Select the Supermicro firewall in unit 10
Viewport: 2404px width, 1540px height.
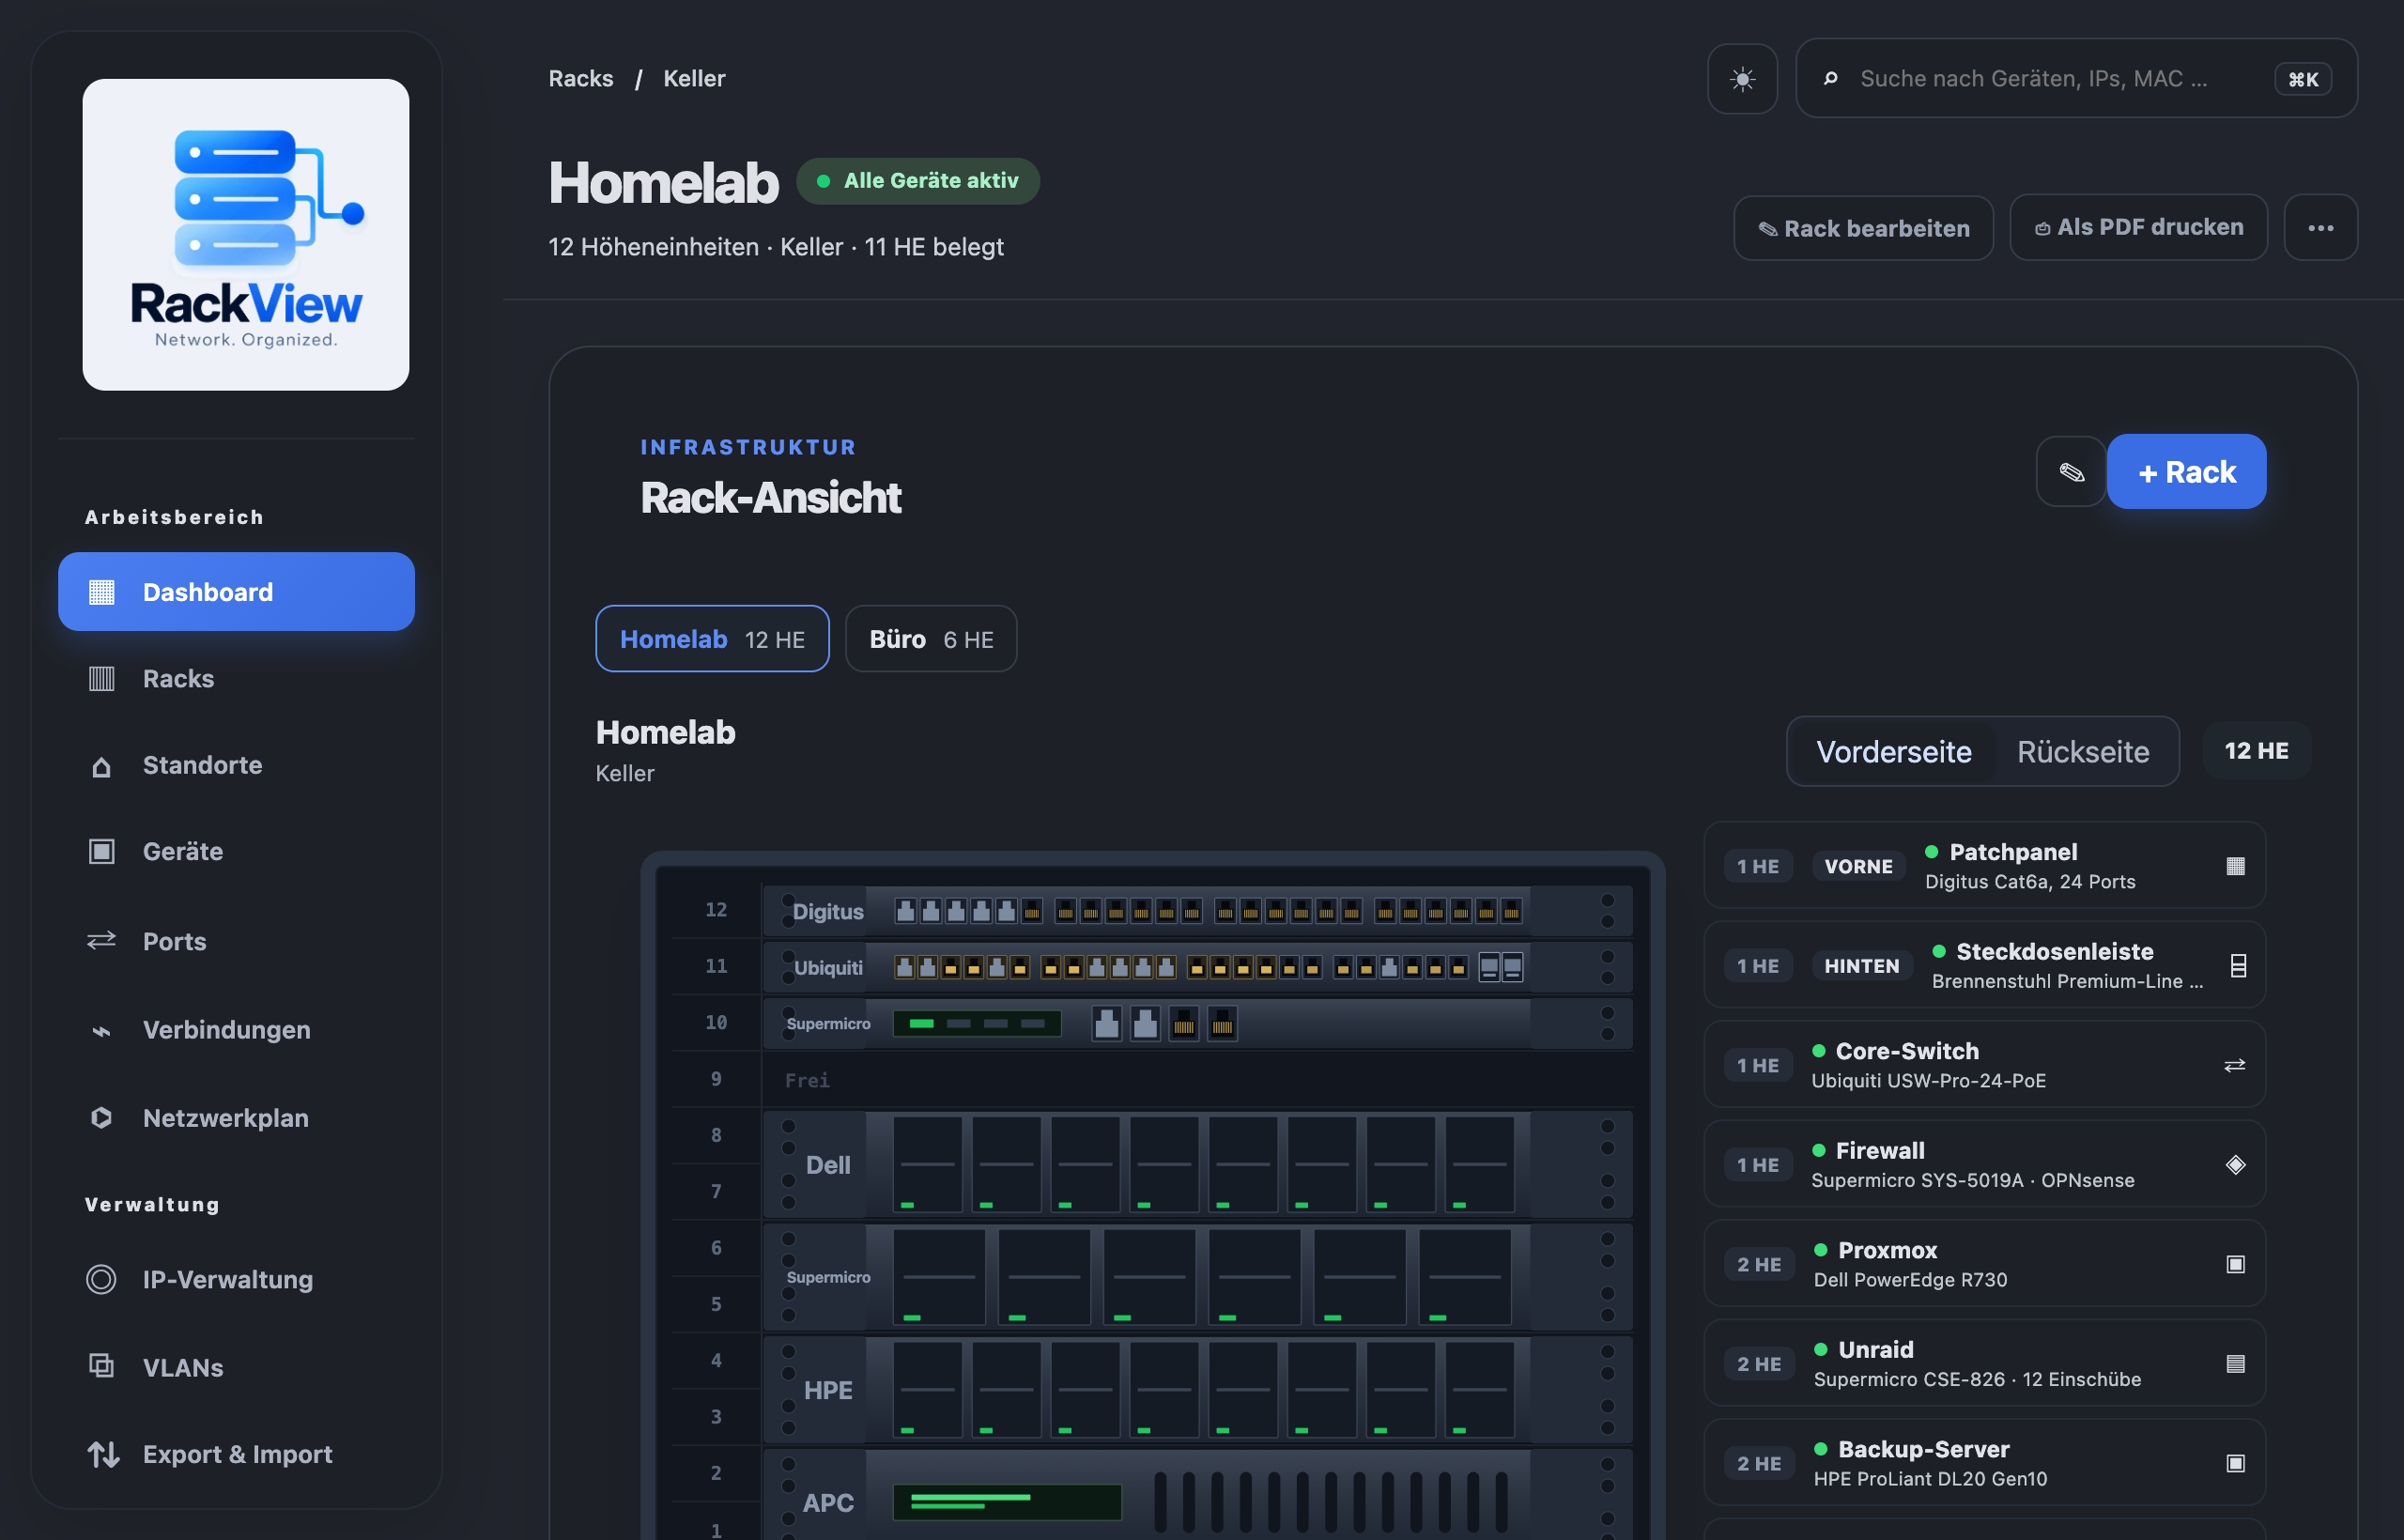pyautogui.click(x=1198, y=1024)
